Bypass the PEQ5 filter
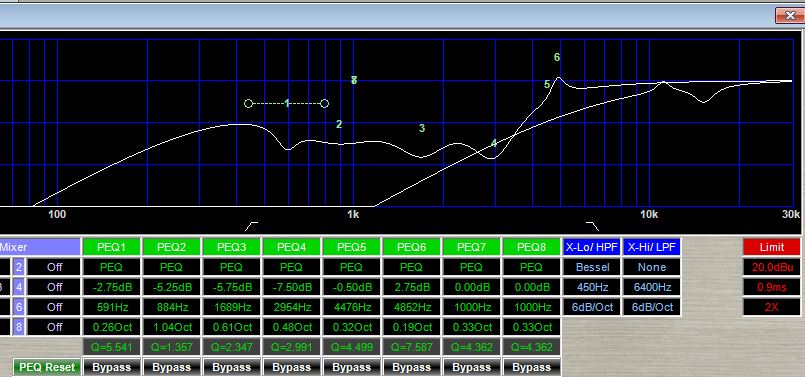Image resolution: width=805 pixels, height=377 pixels. click(351, 367)
